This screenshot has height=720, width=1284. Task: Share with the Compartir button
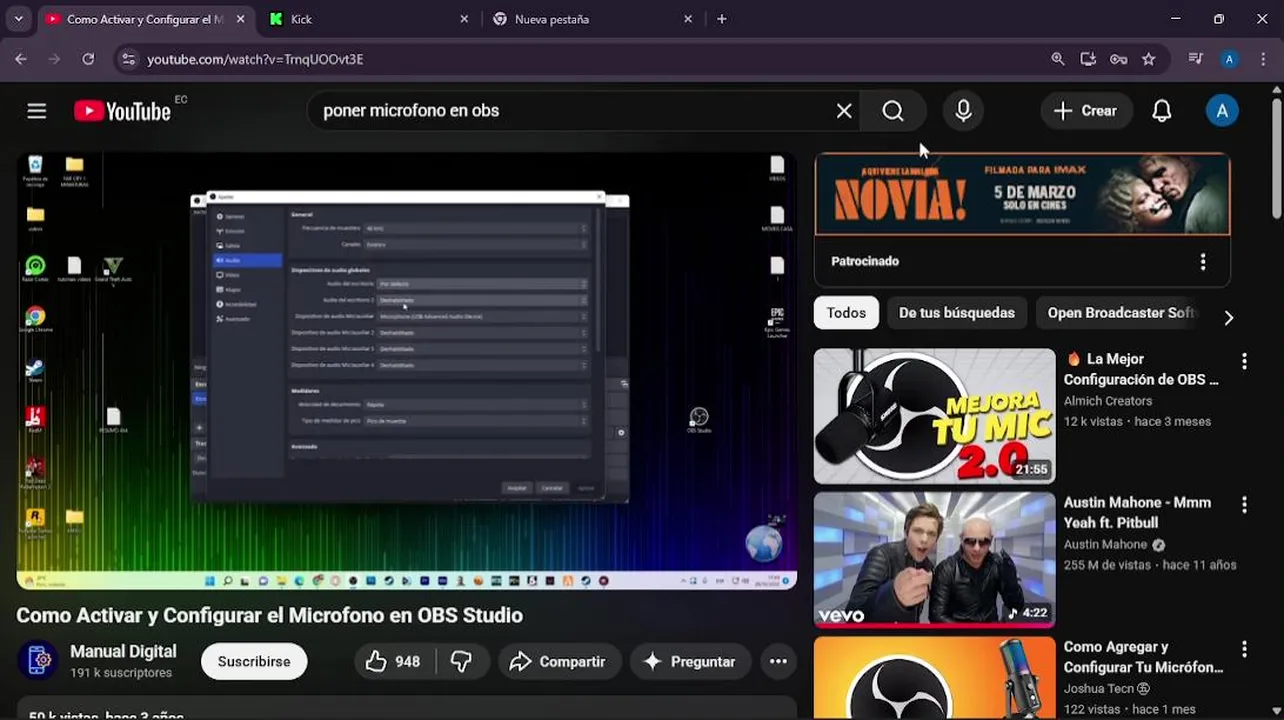(558, 661)
